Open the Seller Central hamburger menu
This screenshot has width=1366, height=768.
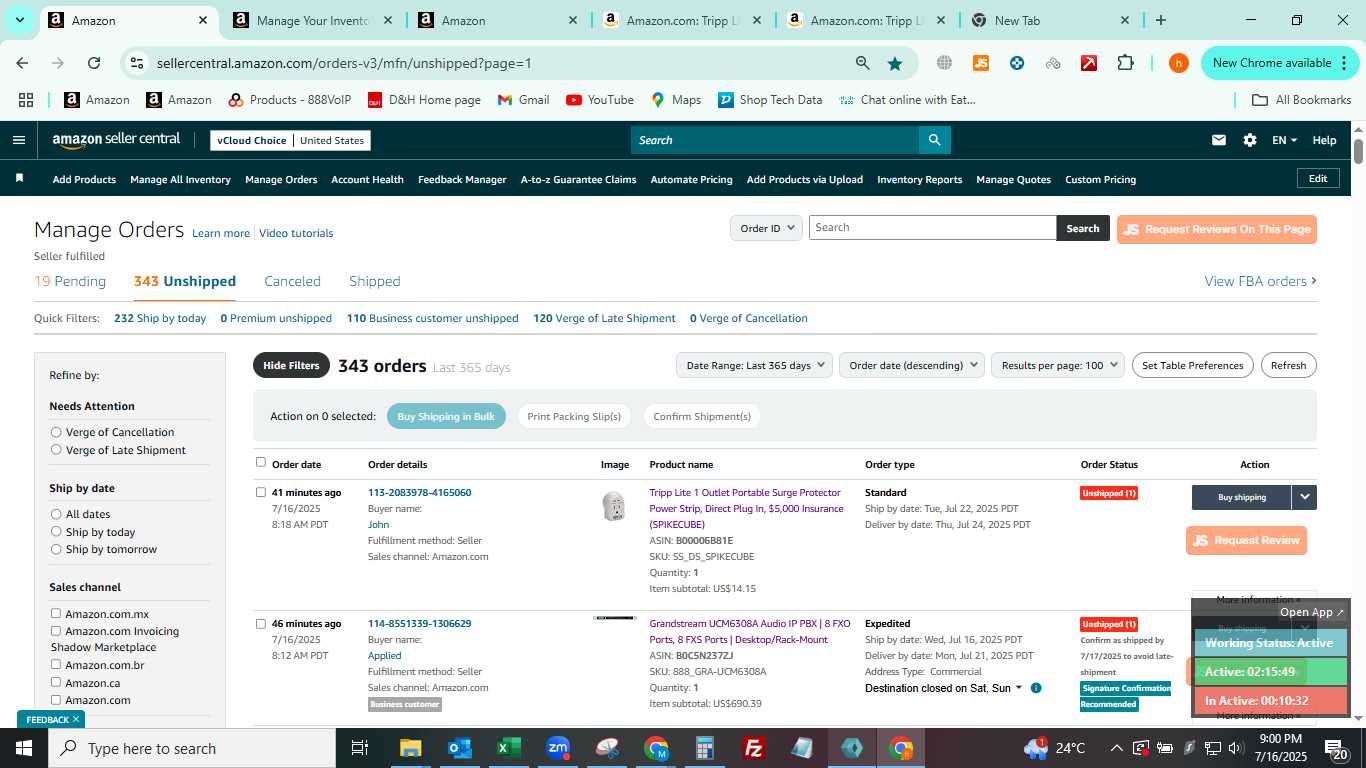(x=18, y=140)
